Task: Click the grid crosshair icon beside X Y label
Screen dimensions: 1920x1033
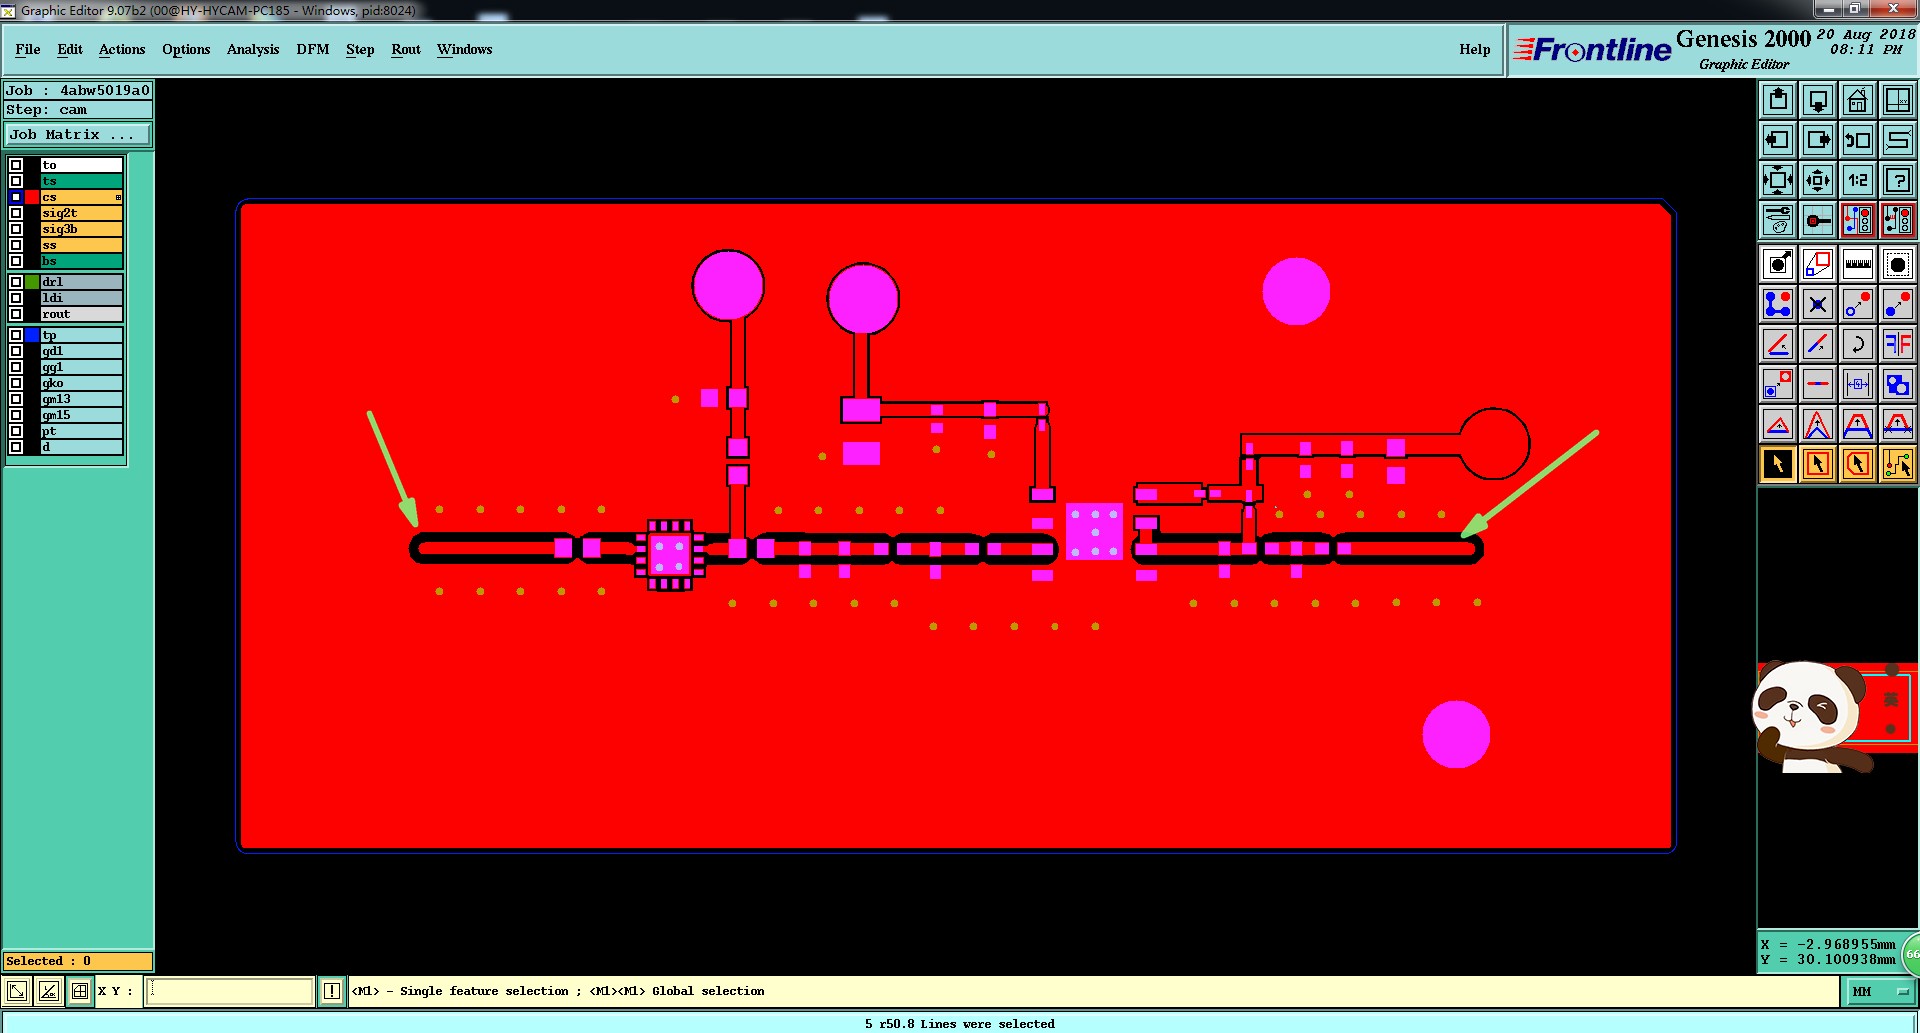Action: [80, 991]
